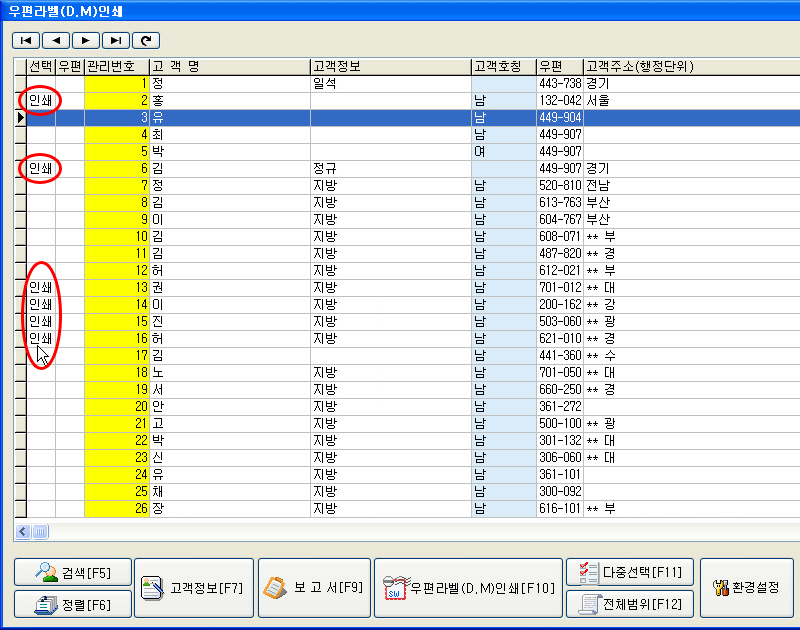The image size is (800, 630).
Task: Open 고객정보[F7] customer info
Action: coord(194,588)
